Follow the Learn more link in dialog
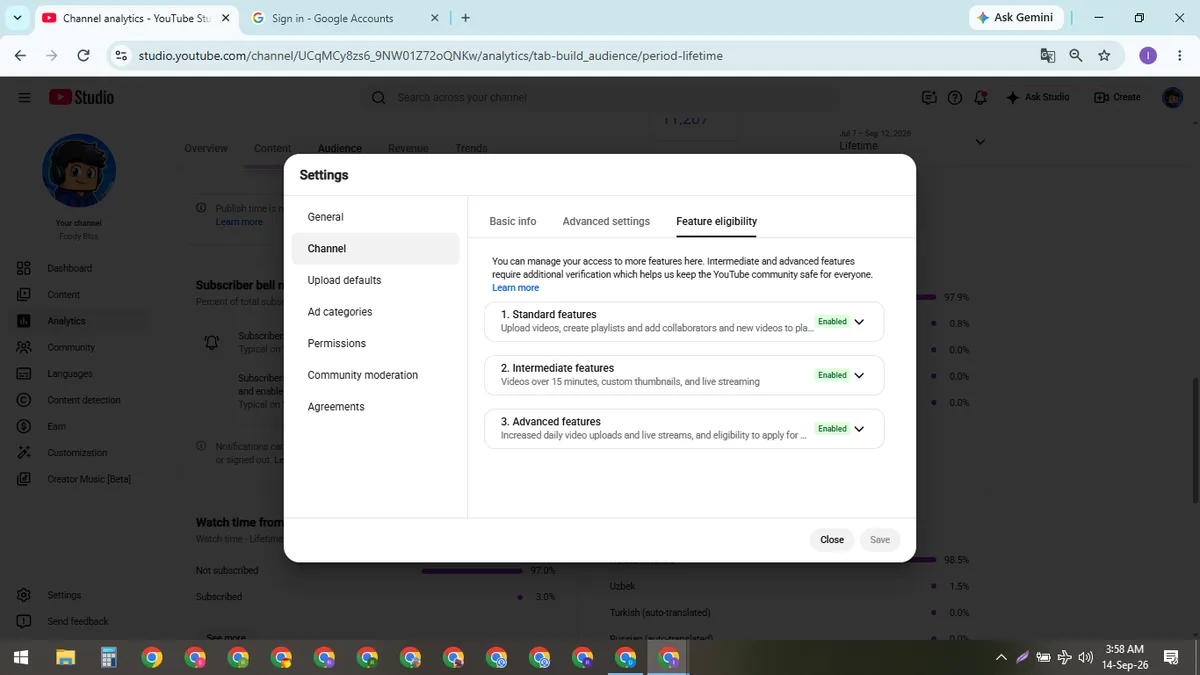 click(515, 288)
